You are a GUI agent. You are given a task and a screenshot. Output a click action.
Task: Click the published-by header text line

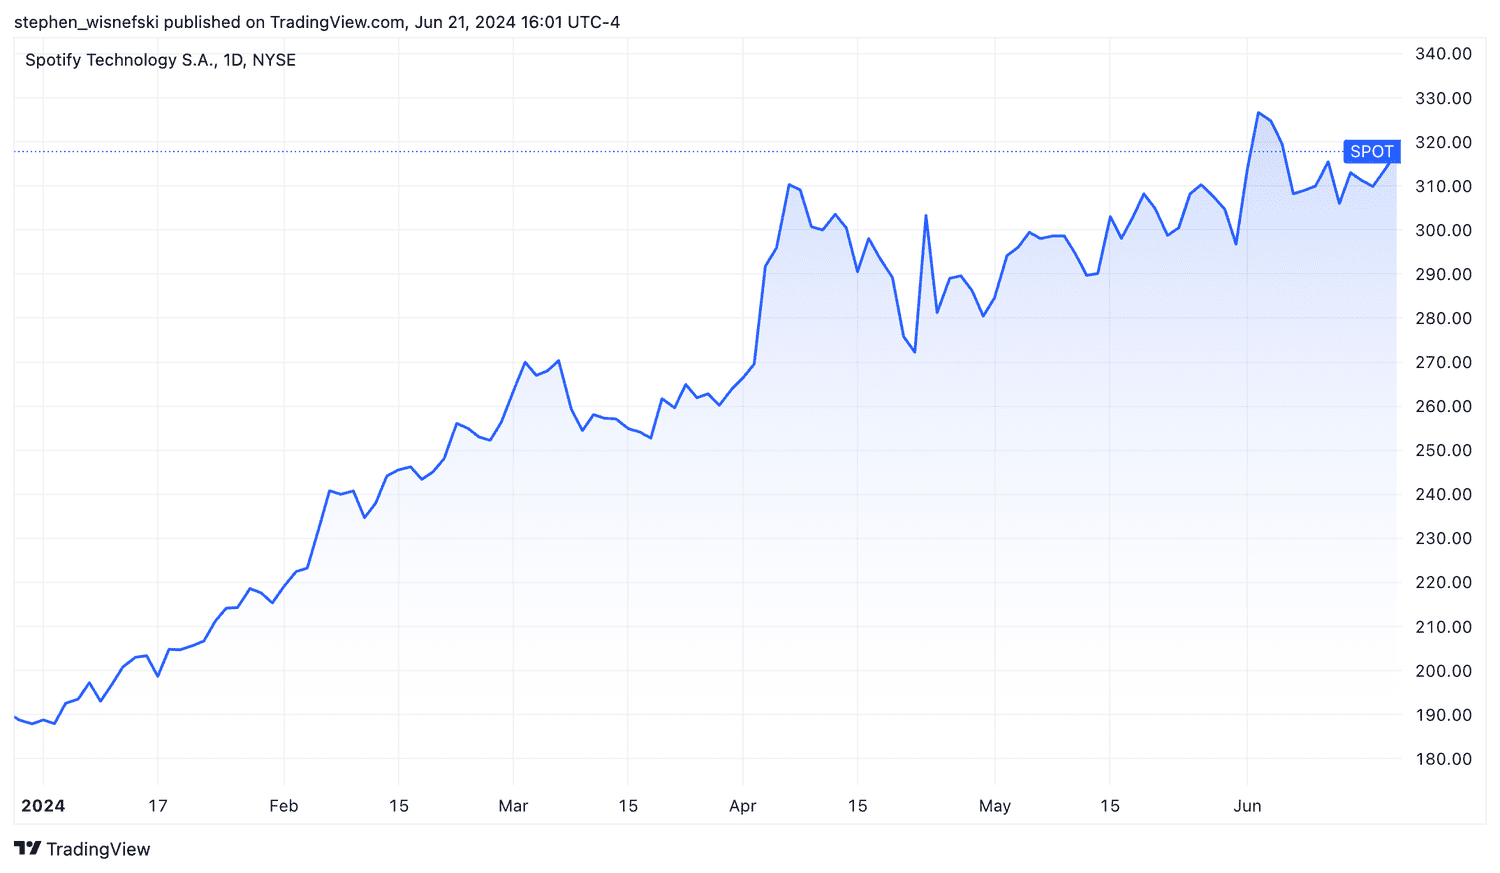coord(317,22)
